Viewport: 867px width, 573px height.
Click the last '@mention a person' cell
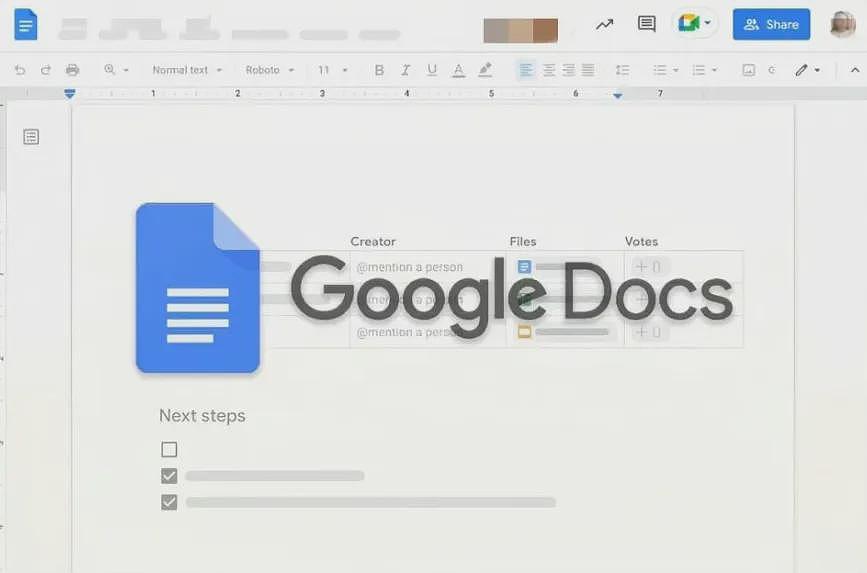[x=410, y=332]
